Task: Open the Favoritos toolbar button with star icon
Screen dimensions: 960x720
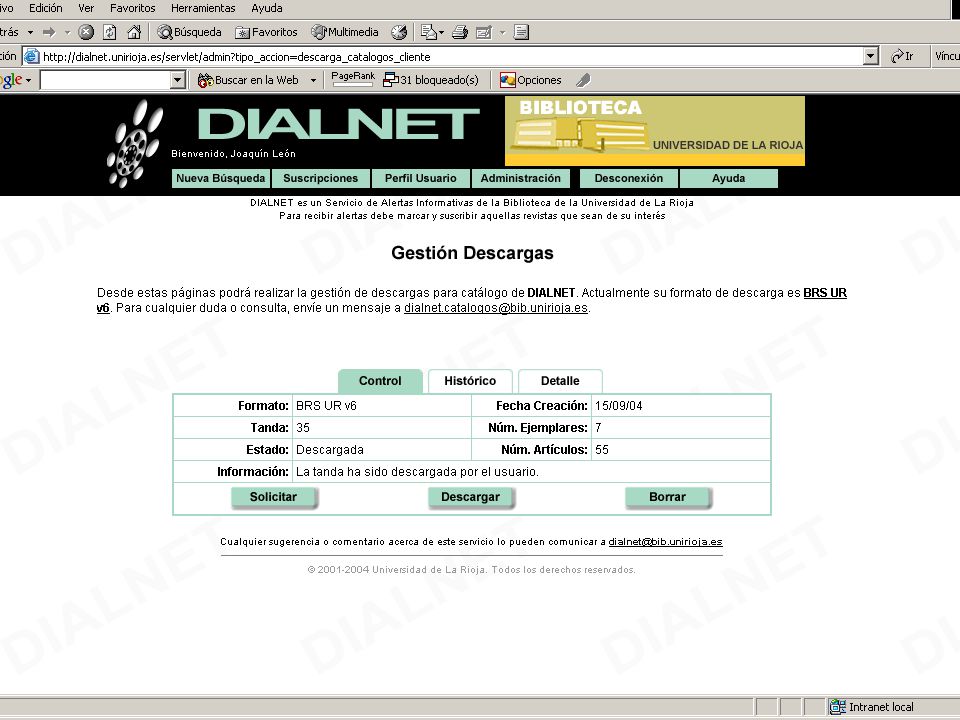Action: coord(266,32)
